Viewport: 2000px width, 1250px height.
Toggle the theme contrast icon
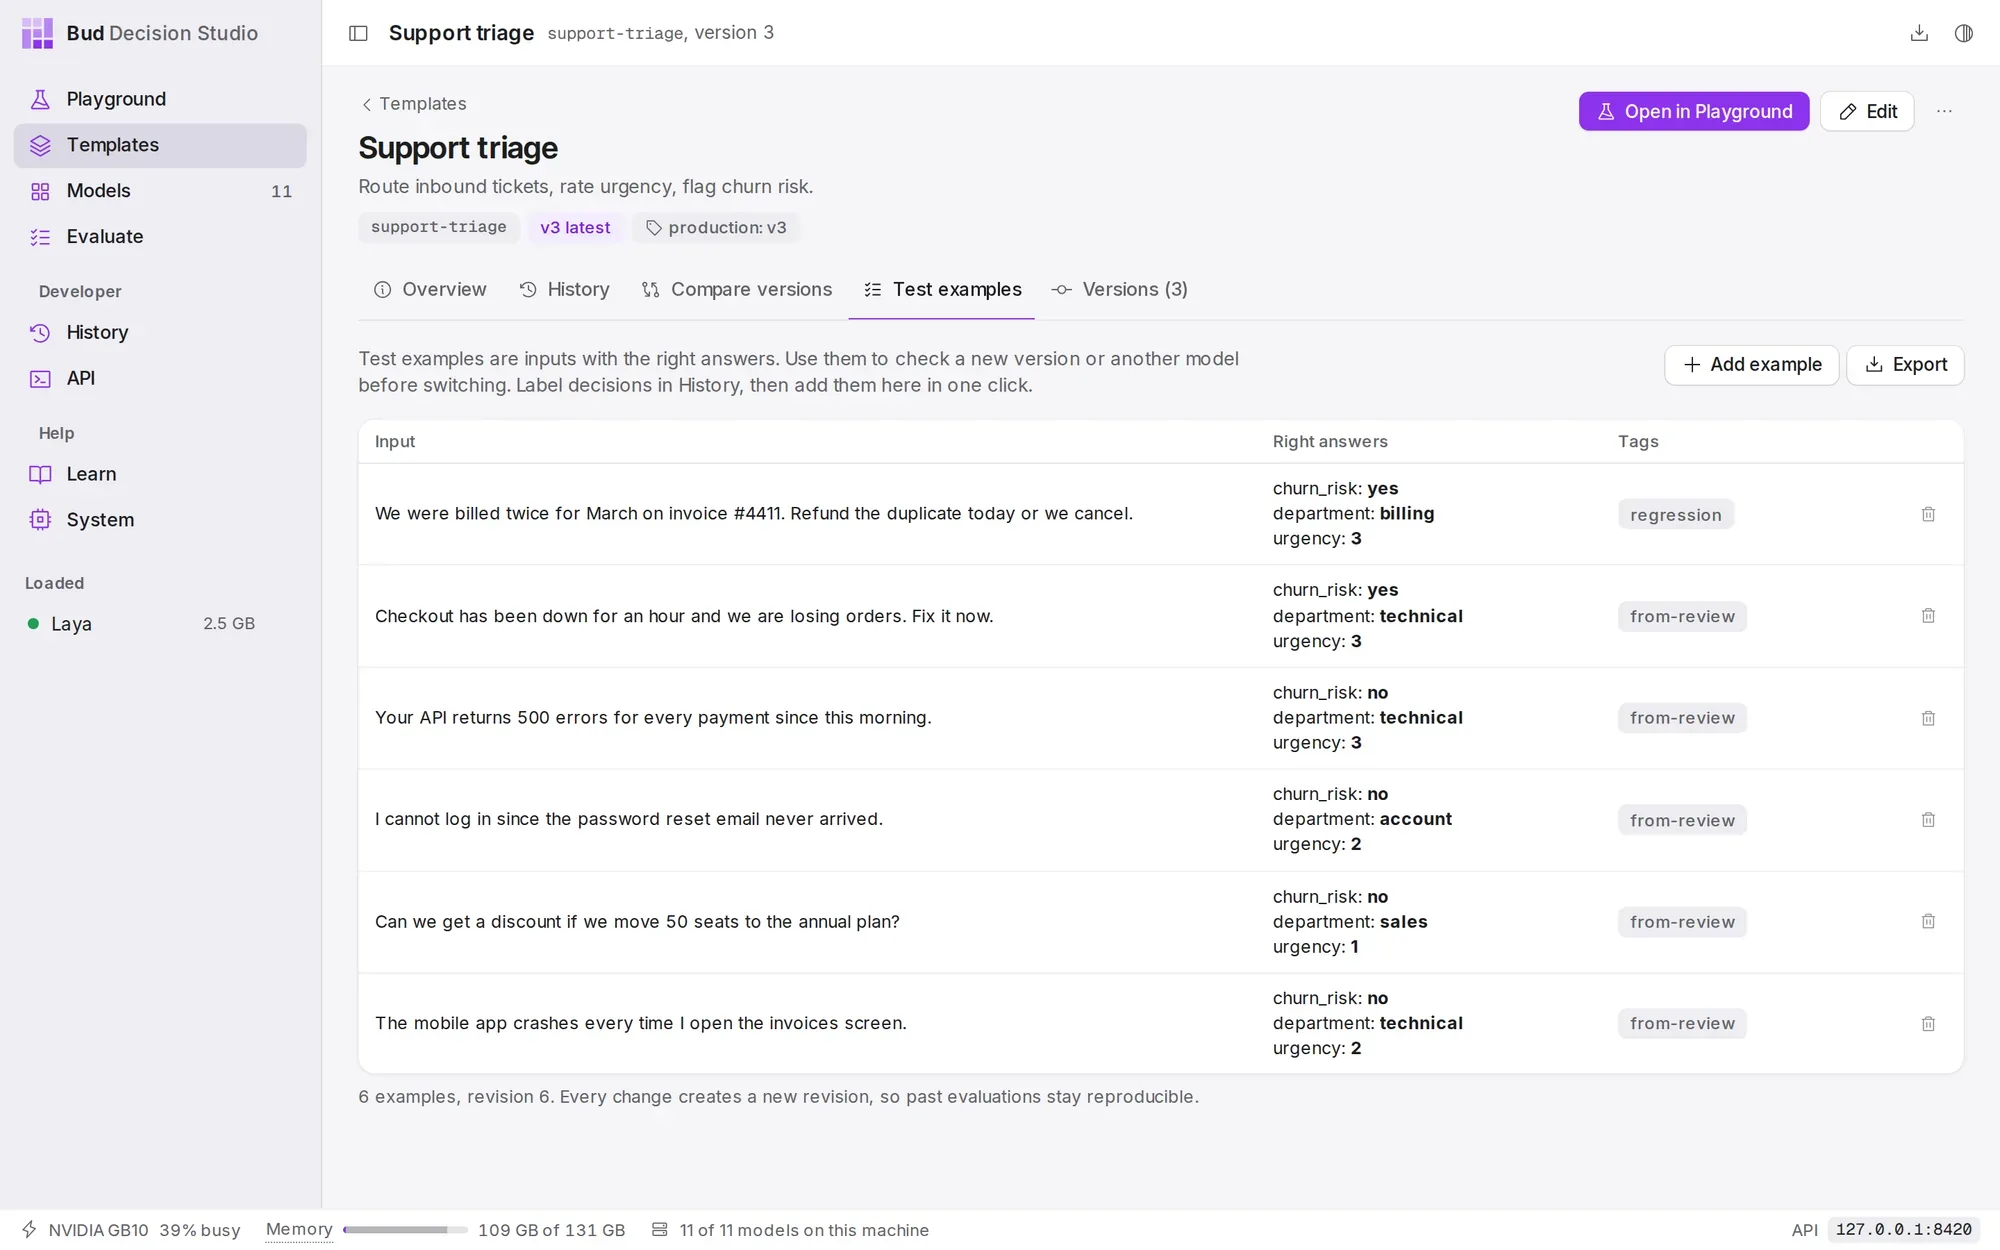point(1964,33)
